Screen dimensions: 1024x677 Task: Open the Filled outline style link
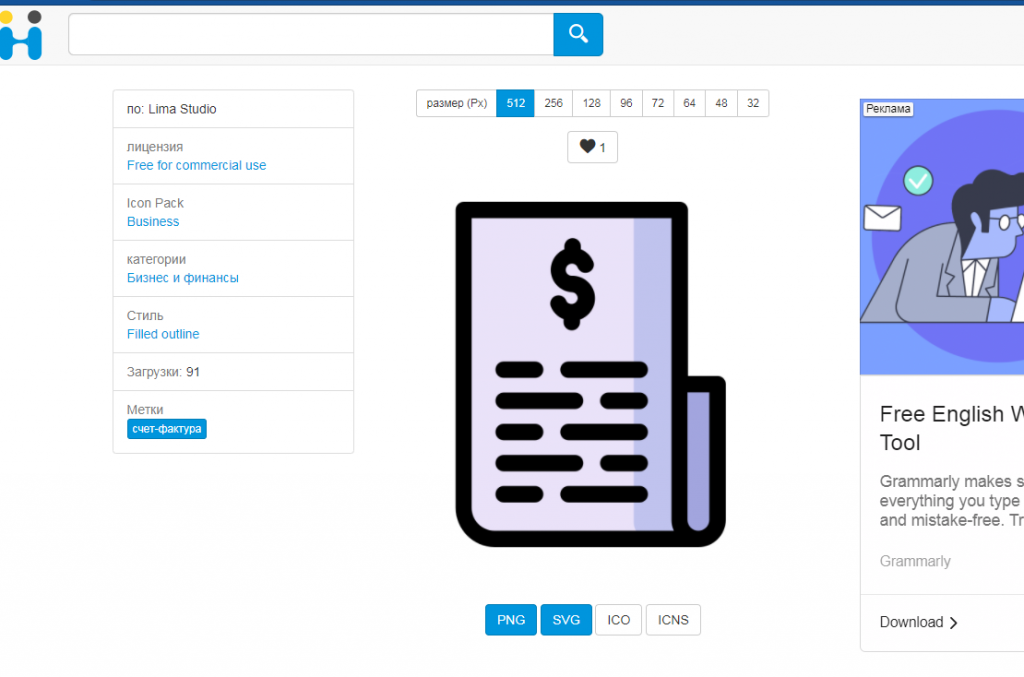pos(163,334)
